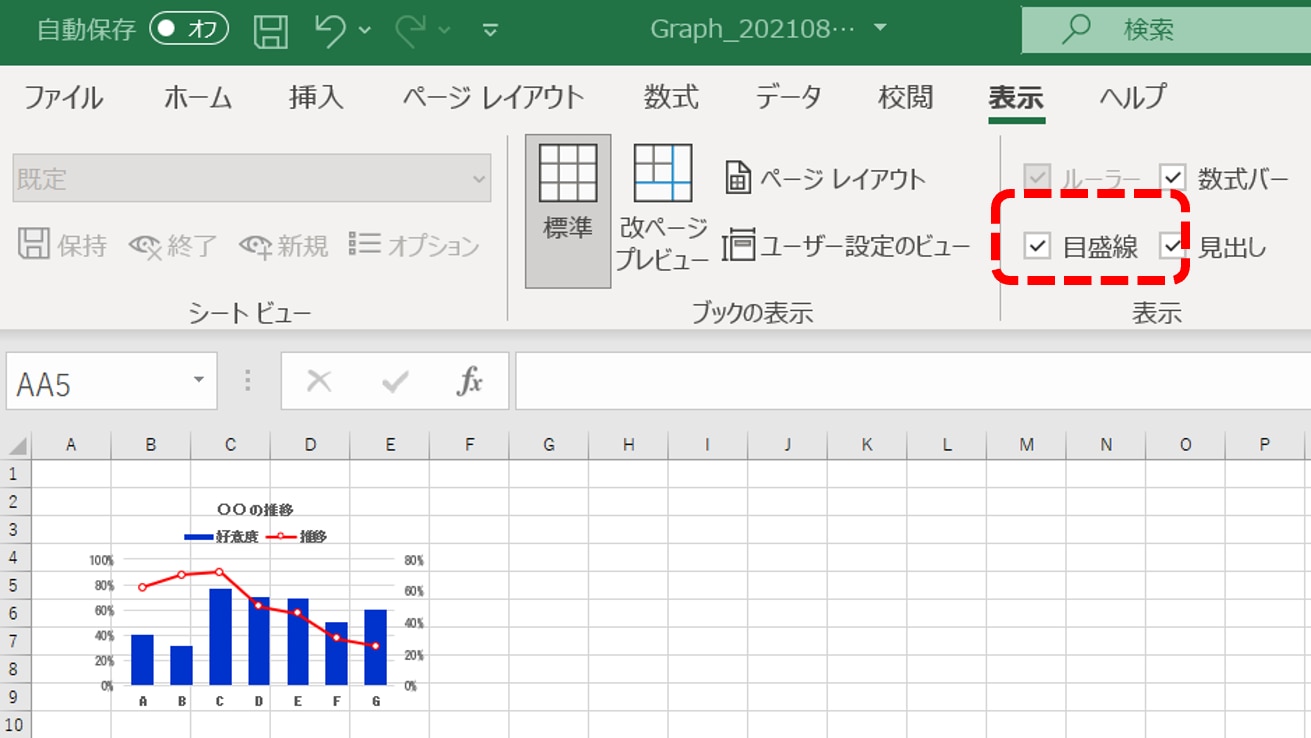Click the 検索 search box
Screen dimensions: 1311x738
[x=1166, y=29]
